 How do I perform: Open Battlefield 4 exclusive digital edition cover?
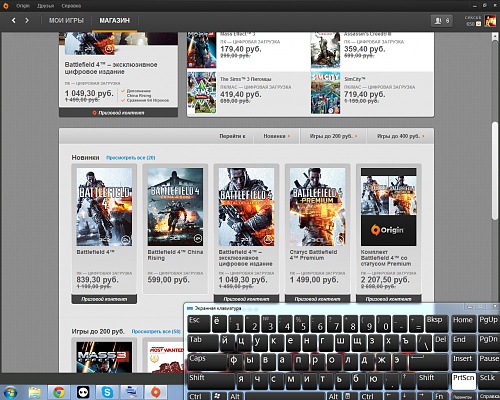[x=246, y=207]
